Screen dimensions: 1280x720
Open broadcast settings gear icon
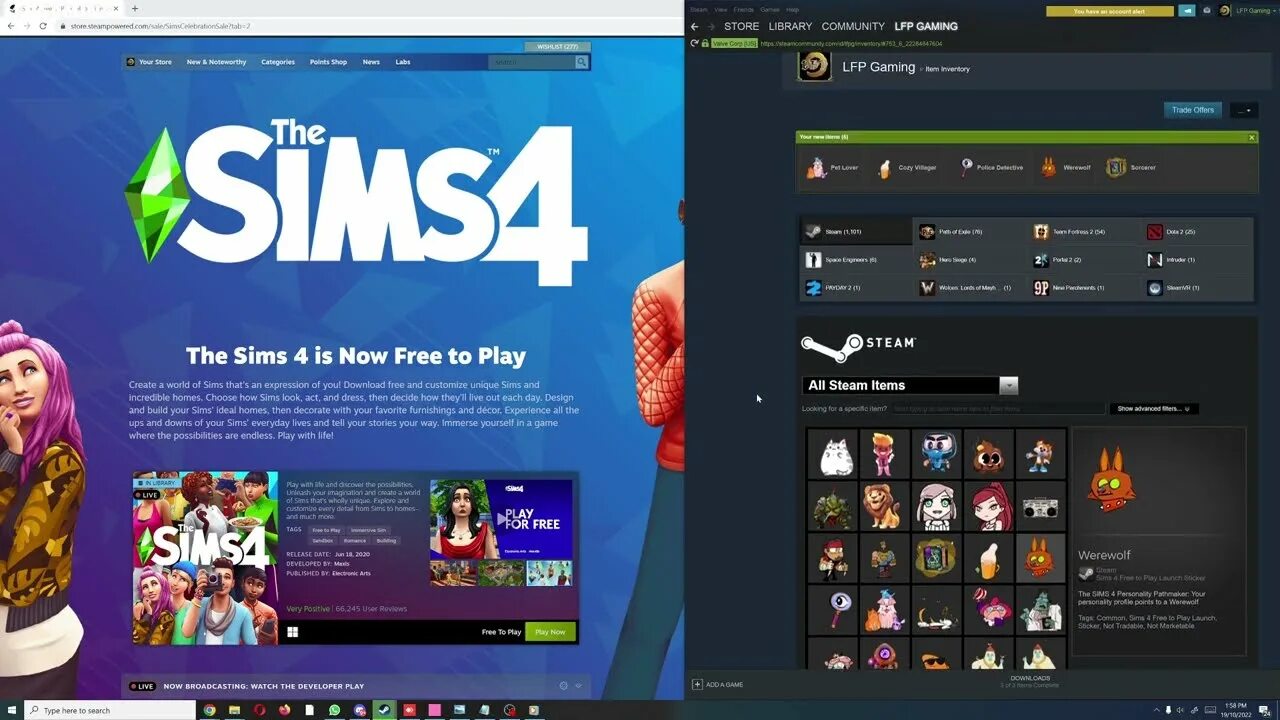click(563, 686)
